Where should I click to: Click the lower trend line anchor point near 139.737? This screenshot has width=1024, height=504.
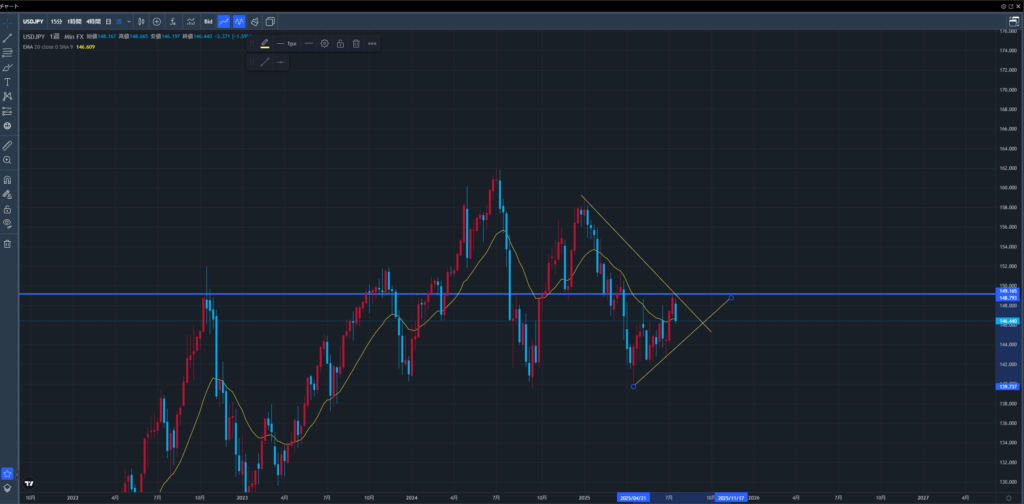pos(633,386)
